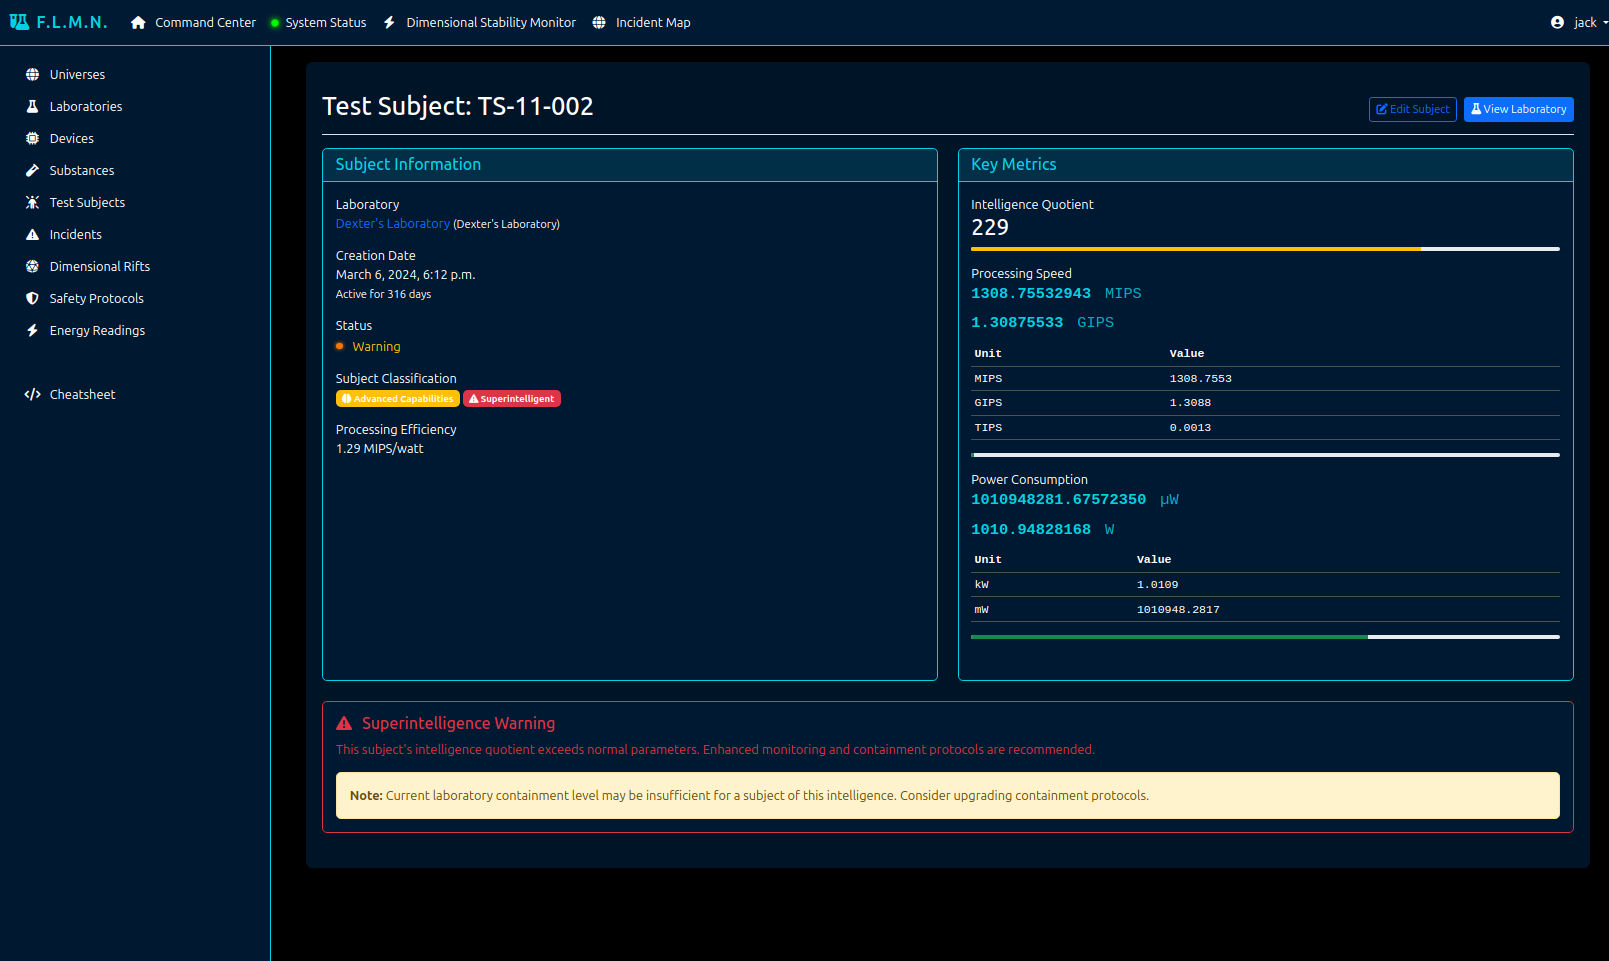
Task: Open Incident Map from top navigation
Action: (x=641, y=22)
